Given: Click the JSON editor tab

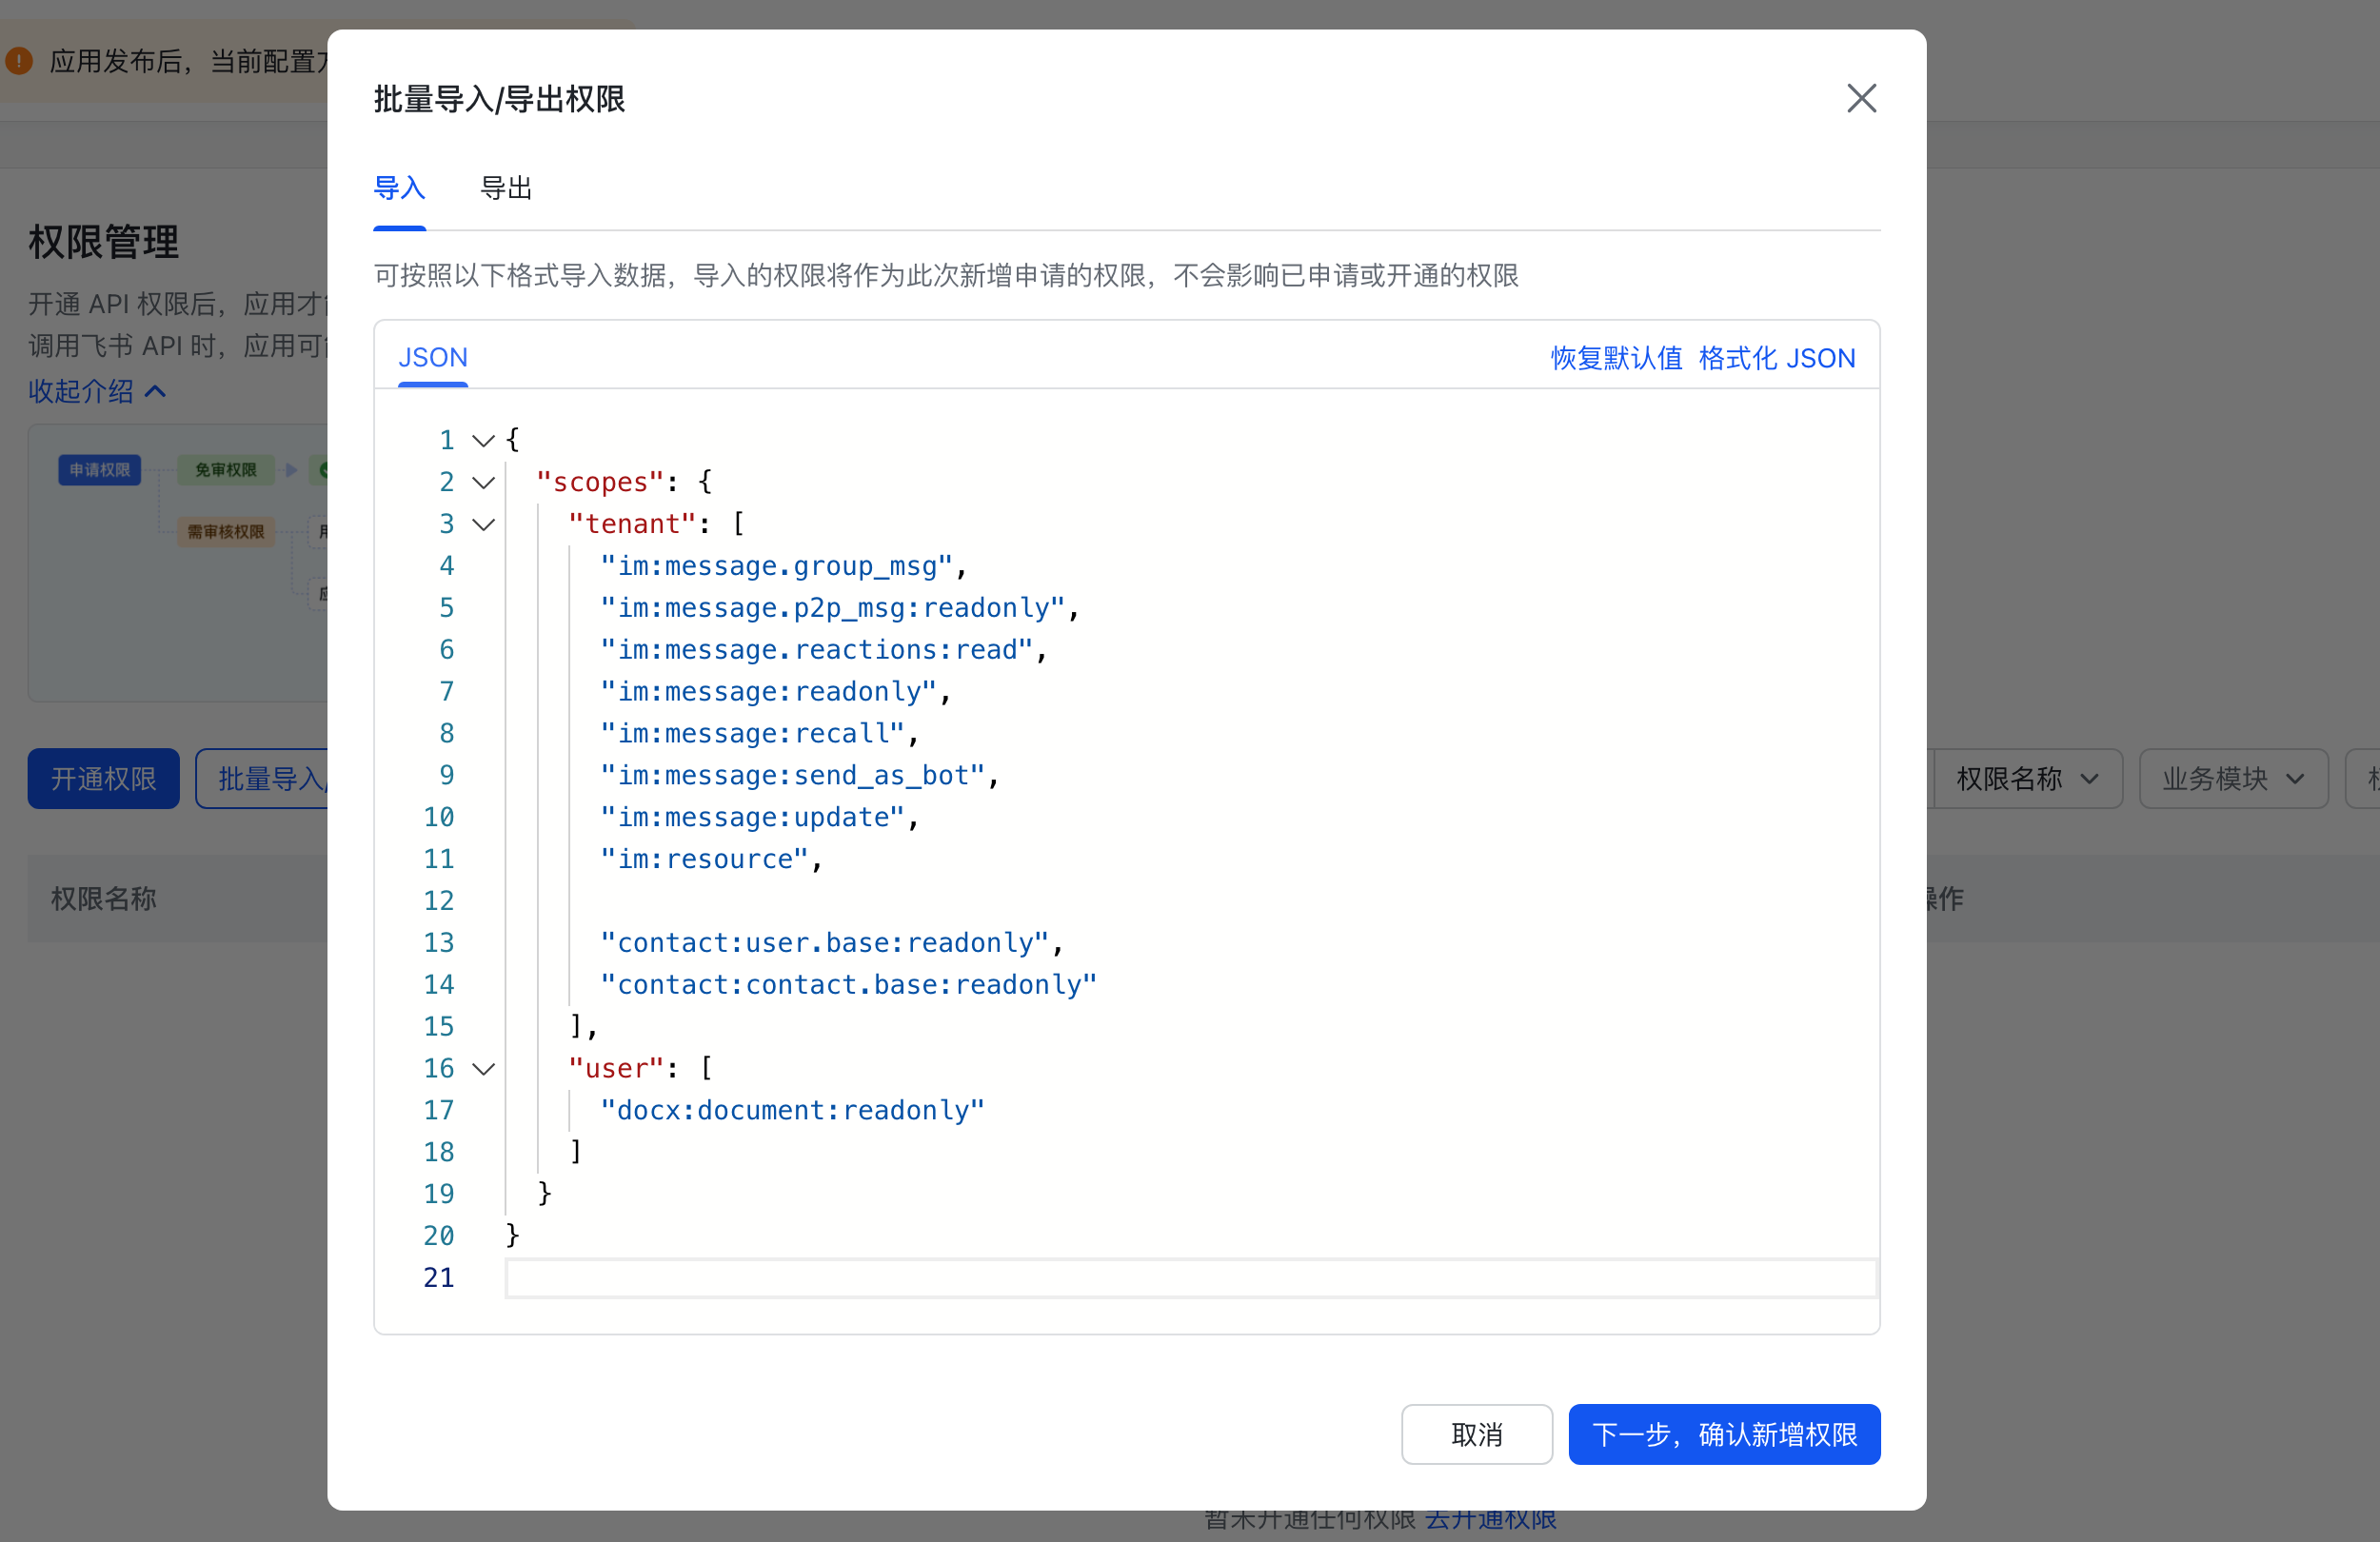Looking at the screenshot, I should coord(432,358).
